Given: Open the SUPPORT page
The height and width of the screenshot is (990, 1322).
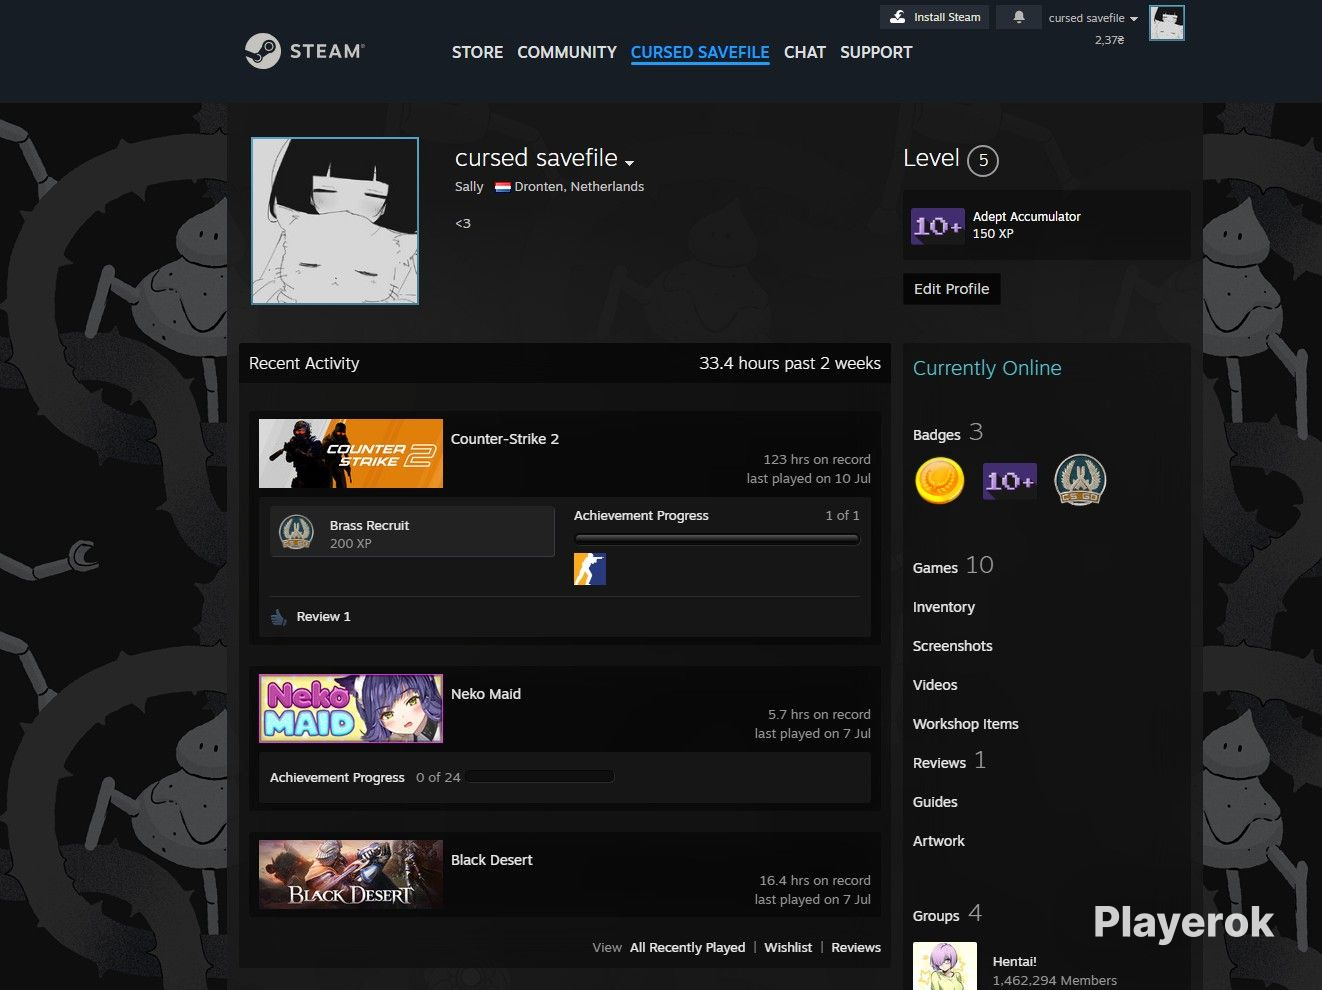Looking at the screenshot, I should (876, 52).
